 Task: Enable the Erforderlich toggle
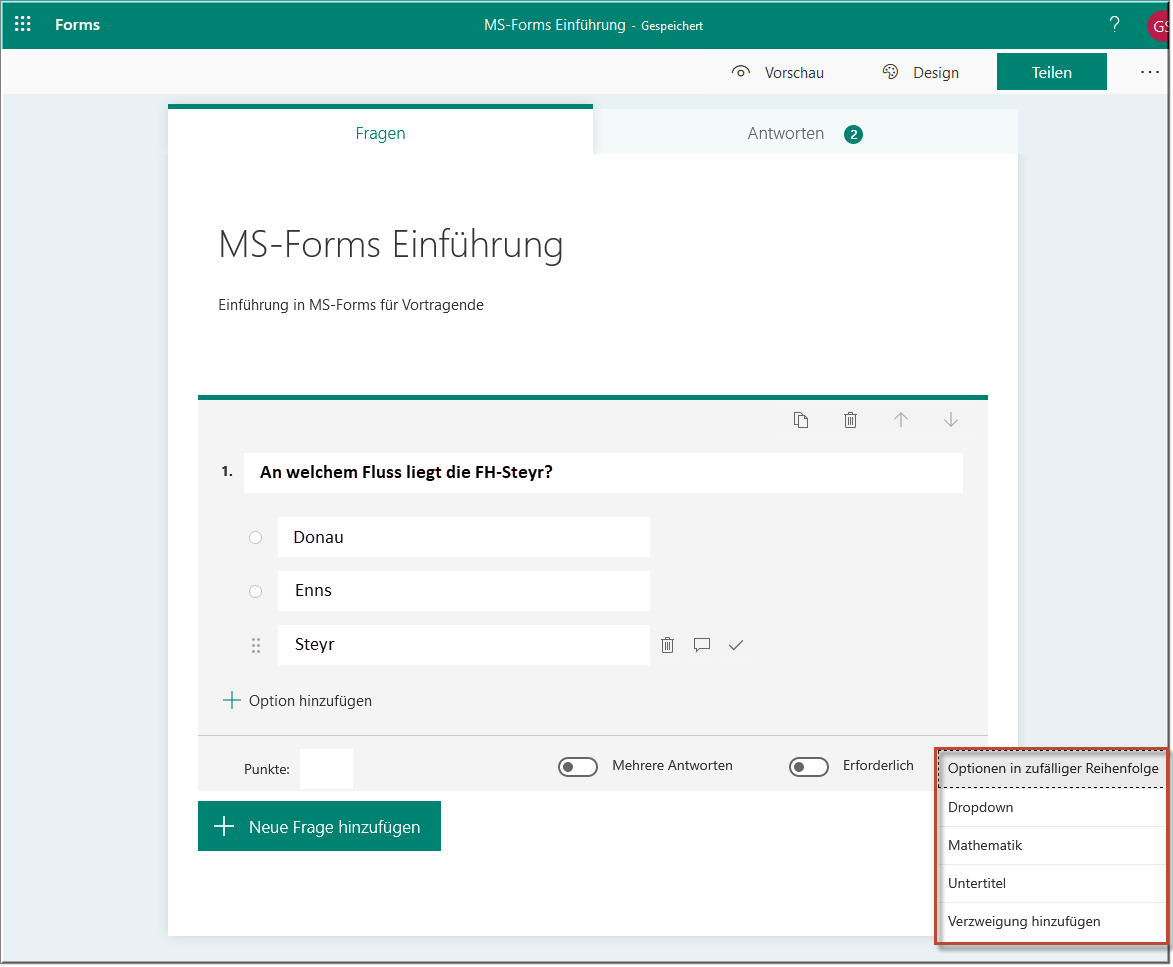(x=809, y=765)
